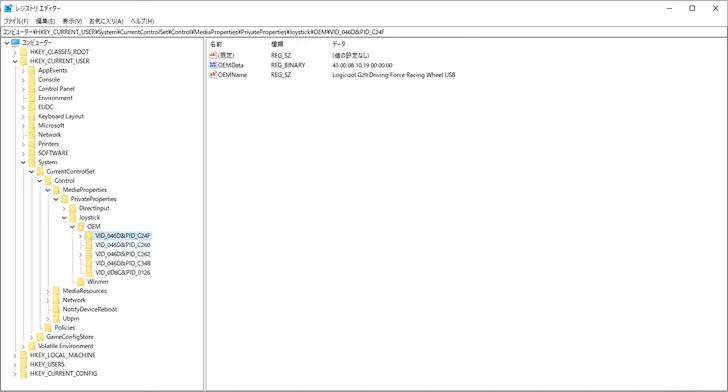Collapse the コンピューター root node
Image resolution: width=728 pixels, height=392 pixels.
6,43
